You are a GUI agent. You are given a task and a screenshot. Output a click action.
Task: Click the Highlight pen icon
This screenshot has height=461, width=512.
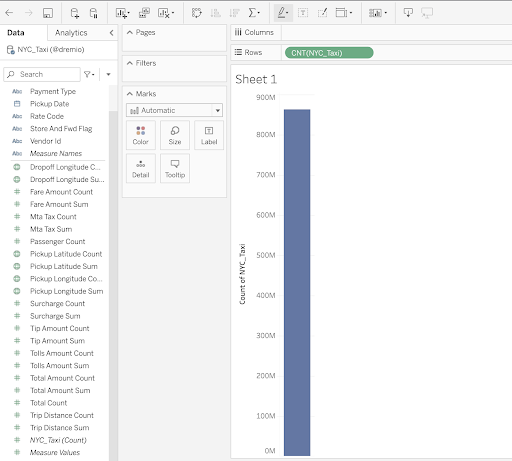[283, 13]
